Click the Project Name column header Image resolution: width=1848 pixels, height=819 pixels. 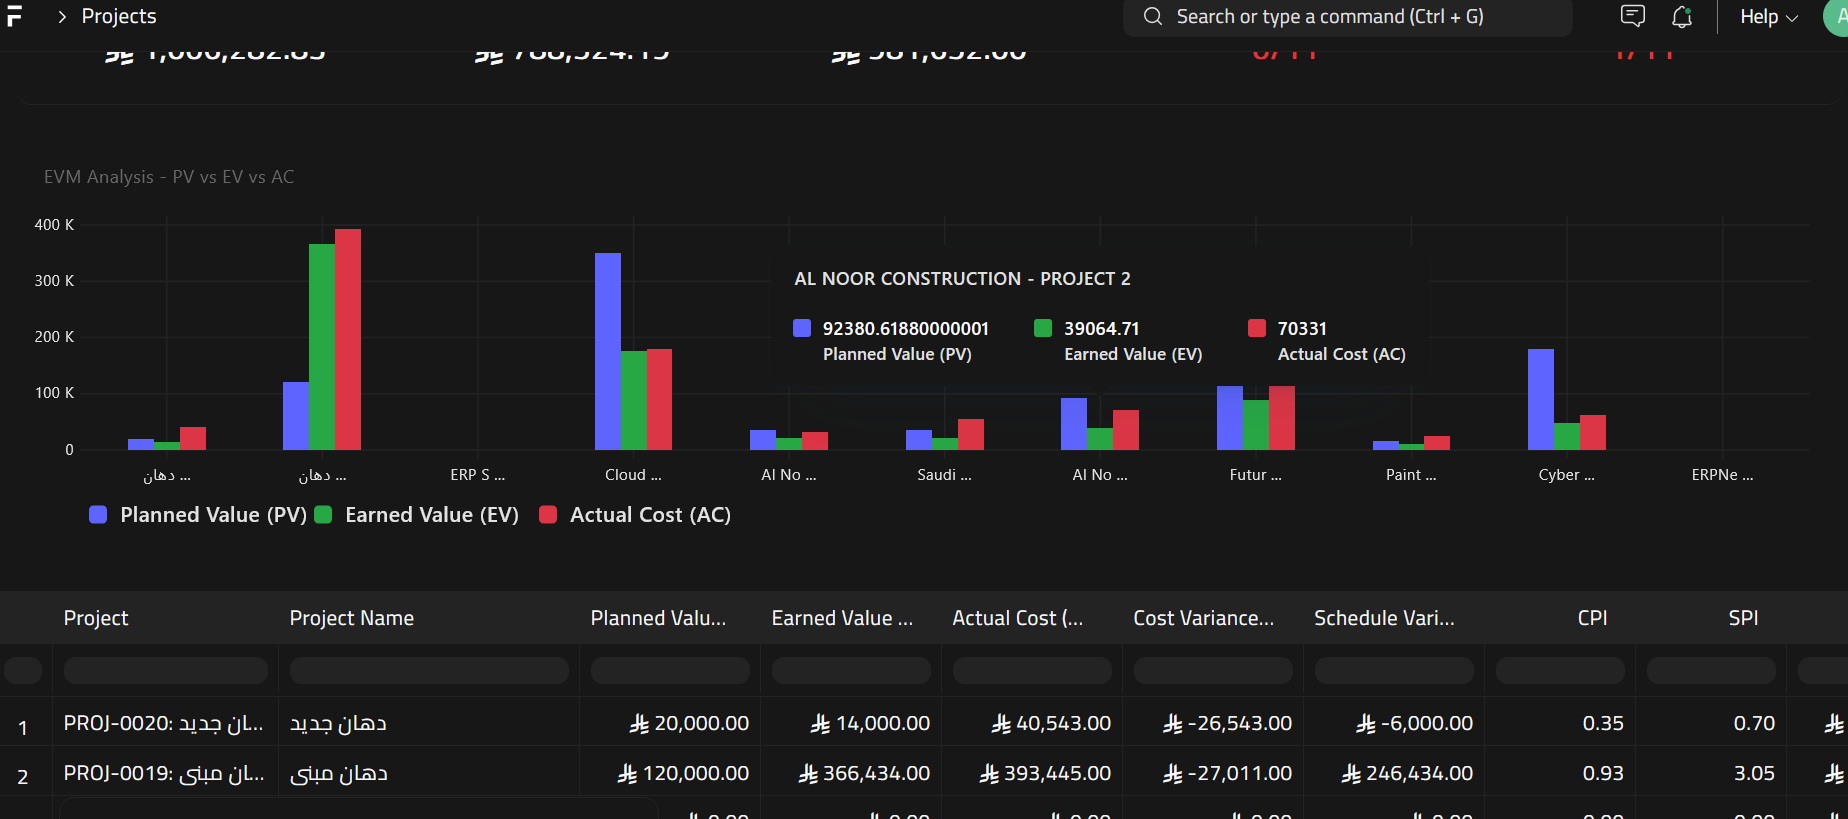351,618
